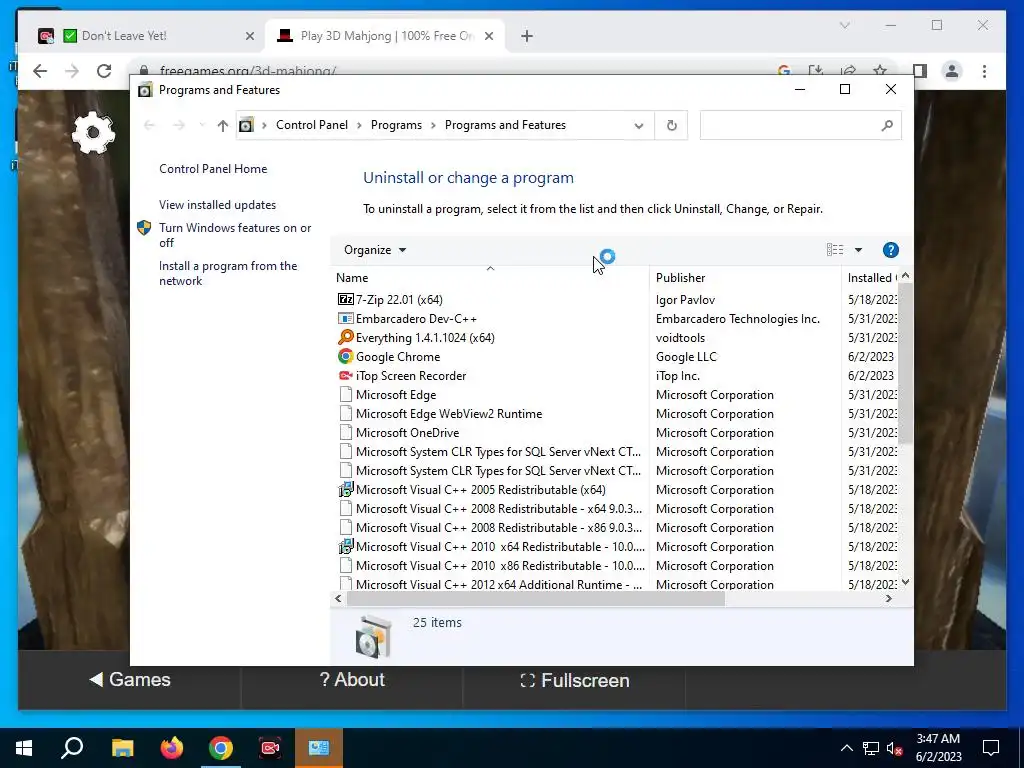Open the Chrome tab search dropdown
Screen dimensions: 1024x768
[844, 25]
